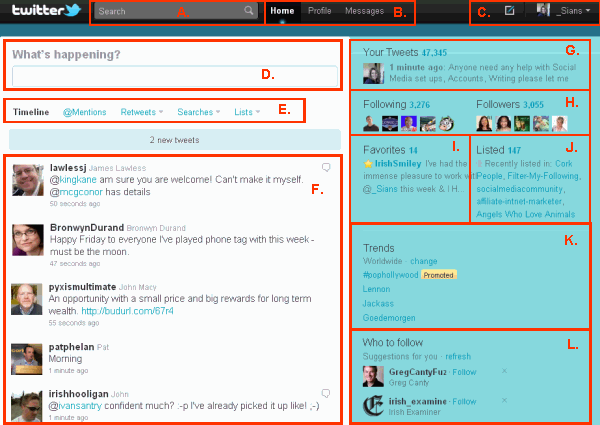Viewport: 600px width, 425px height.
Task: Open the compose new tweet icon
Action: pyautogui.click(x=509, y=10)
